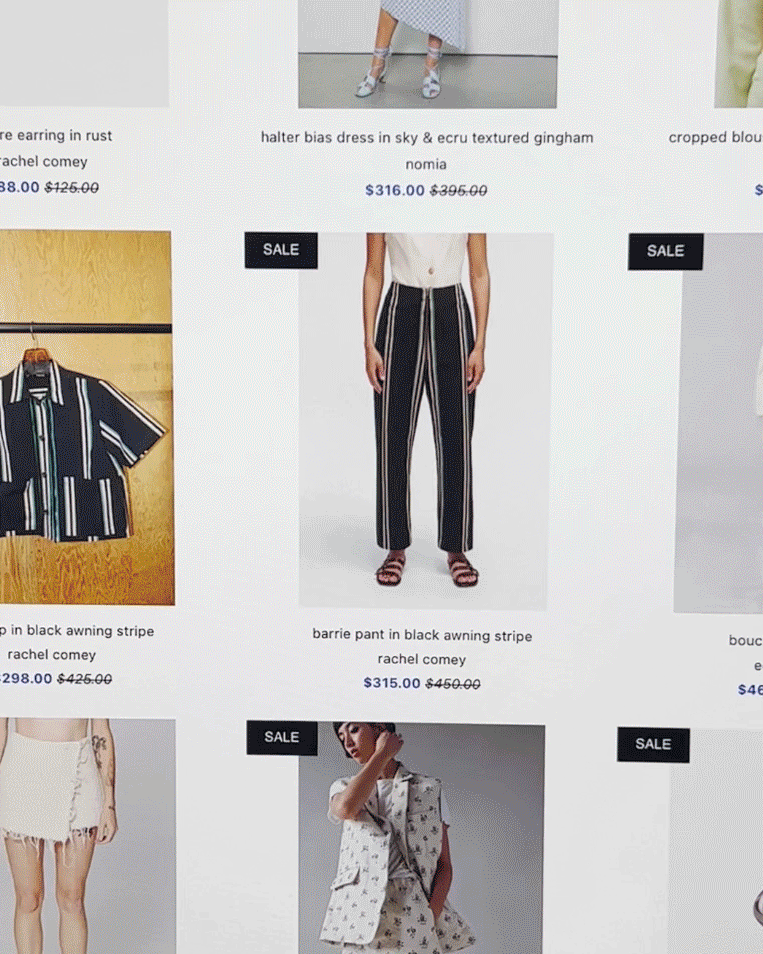Click the halter dress product photo

[x=428, y=54]
